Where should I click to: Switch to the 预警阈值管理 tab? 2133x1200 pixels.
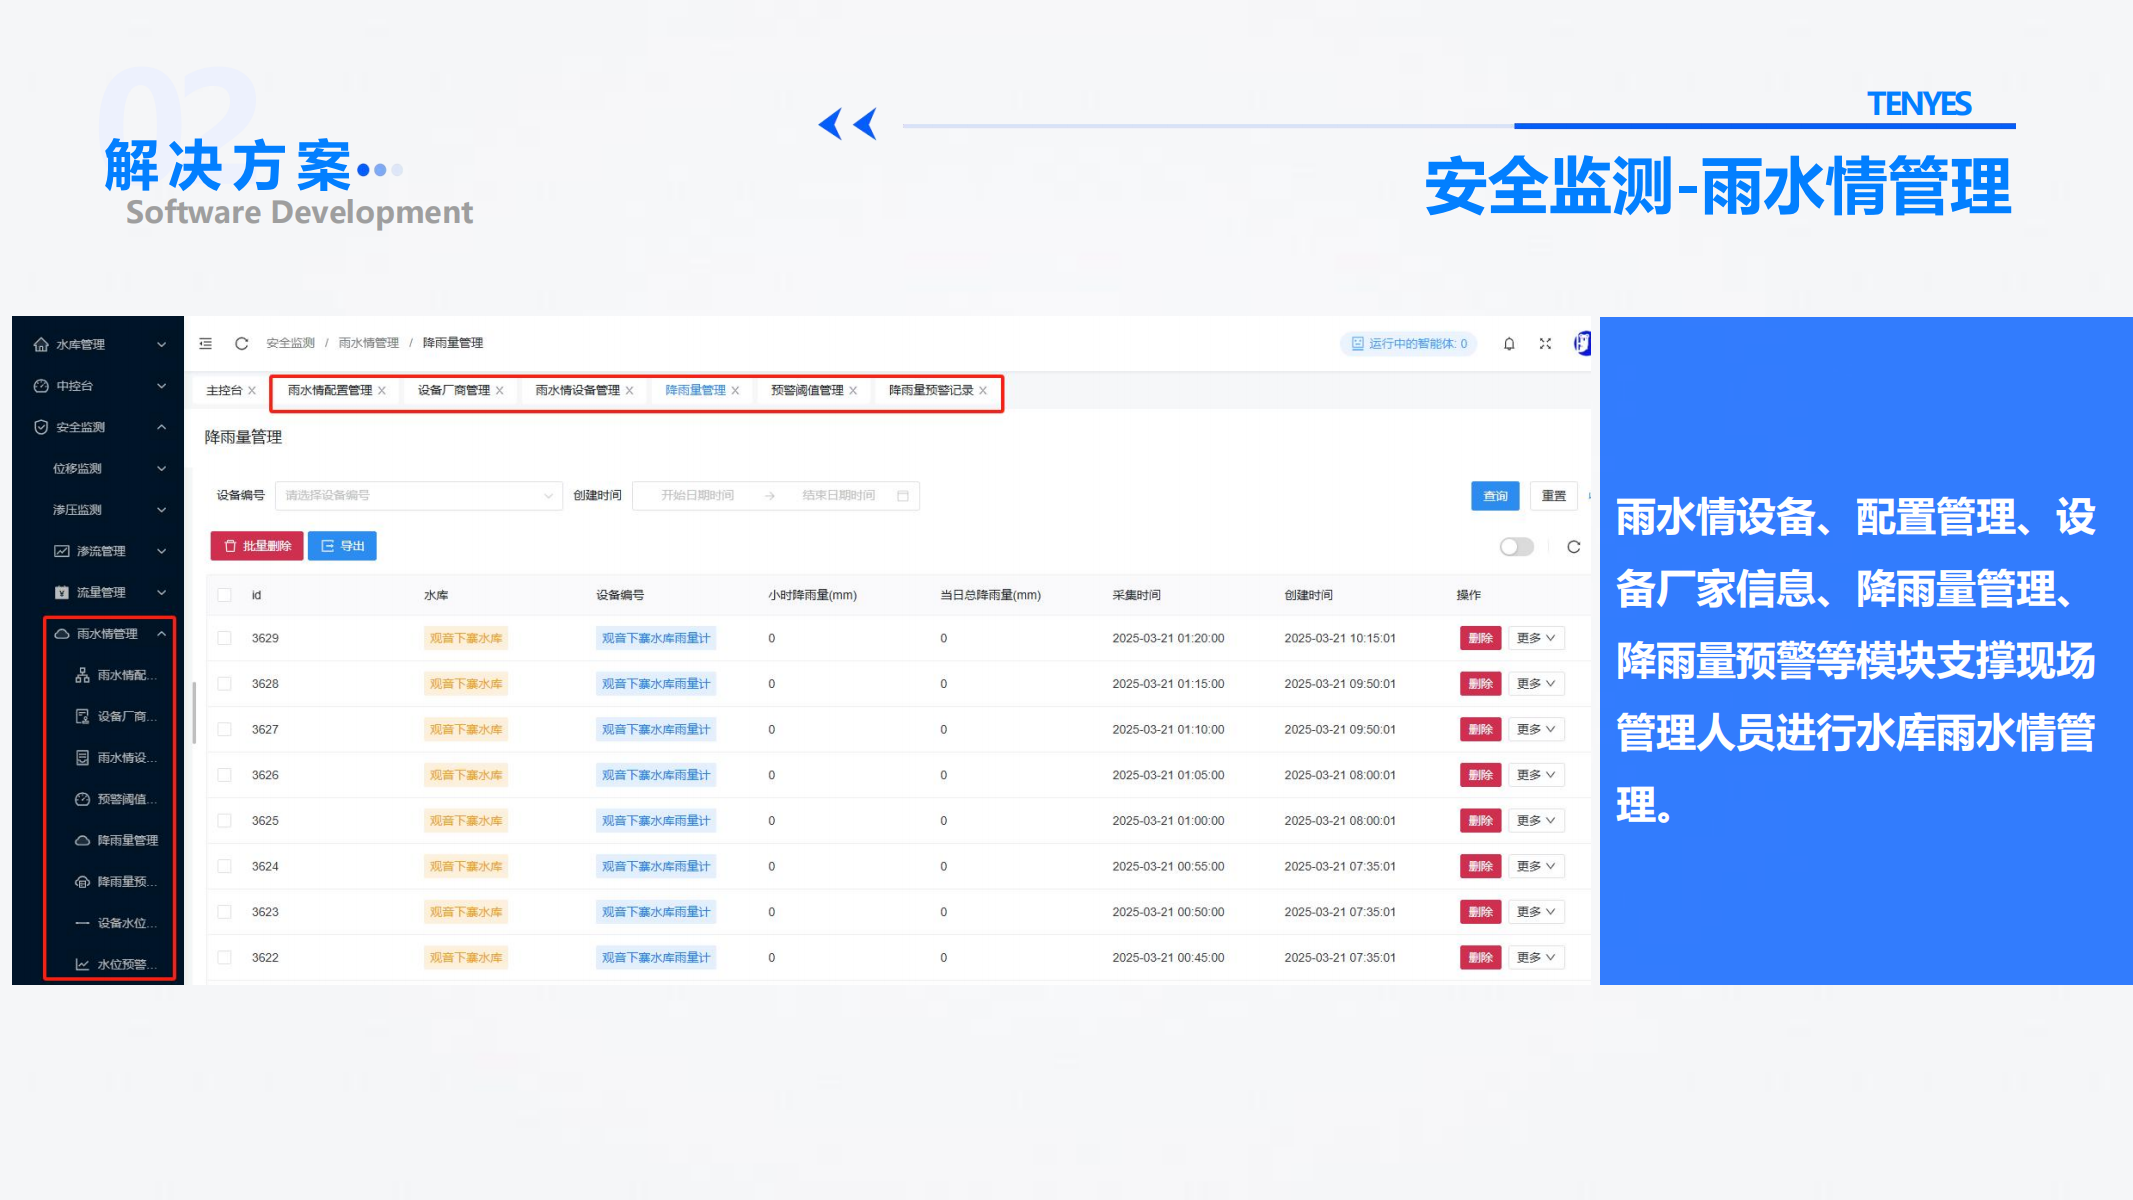point(806,391)
